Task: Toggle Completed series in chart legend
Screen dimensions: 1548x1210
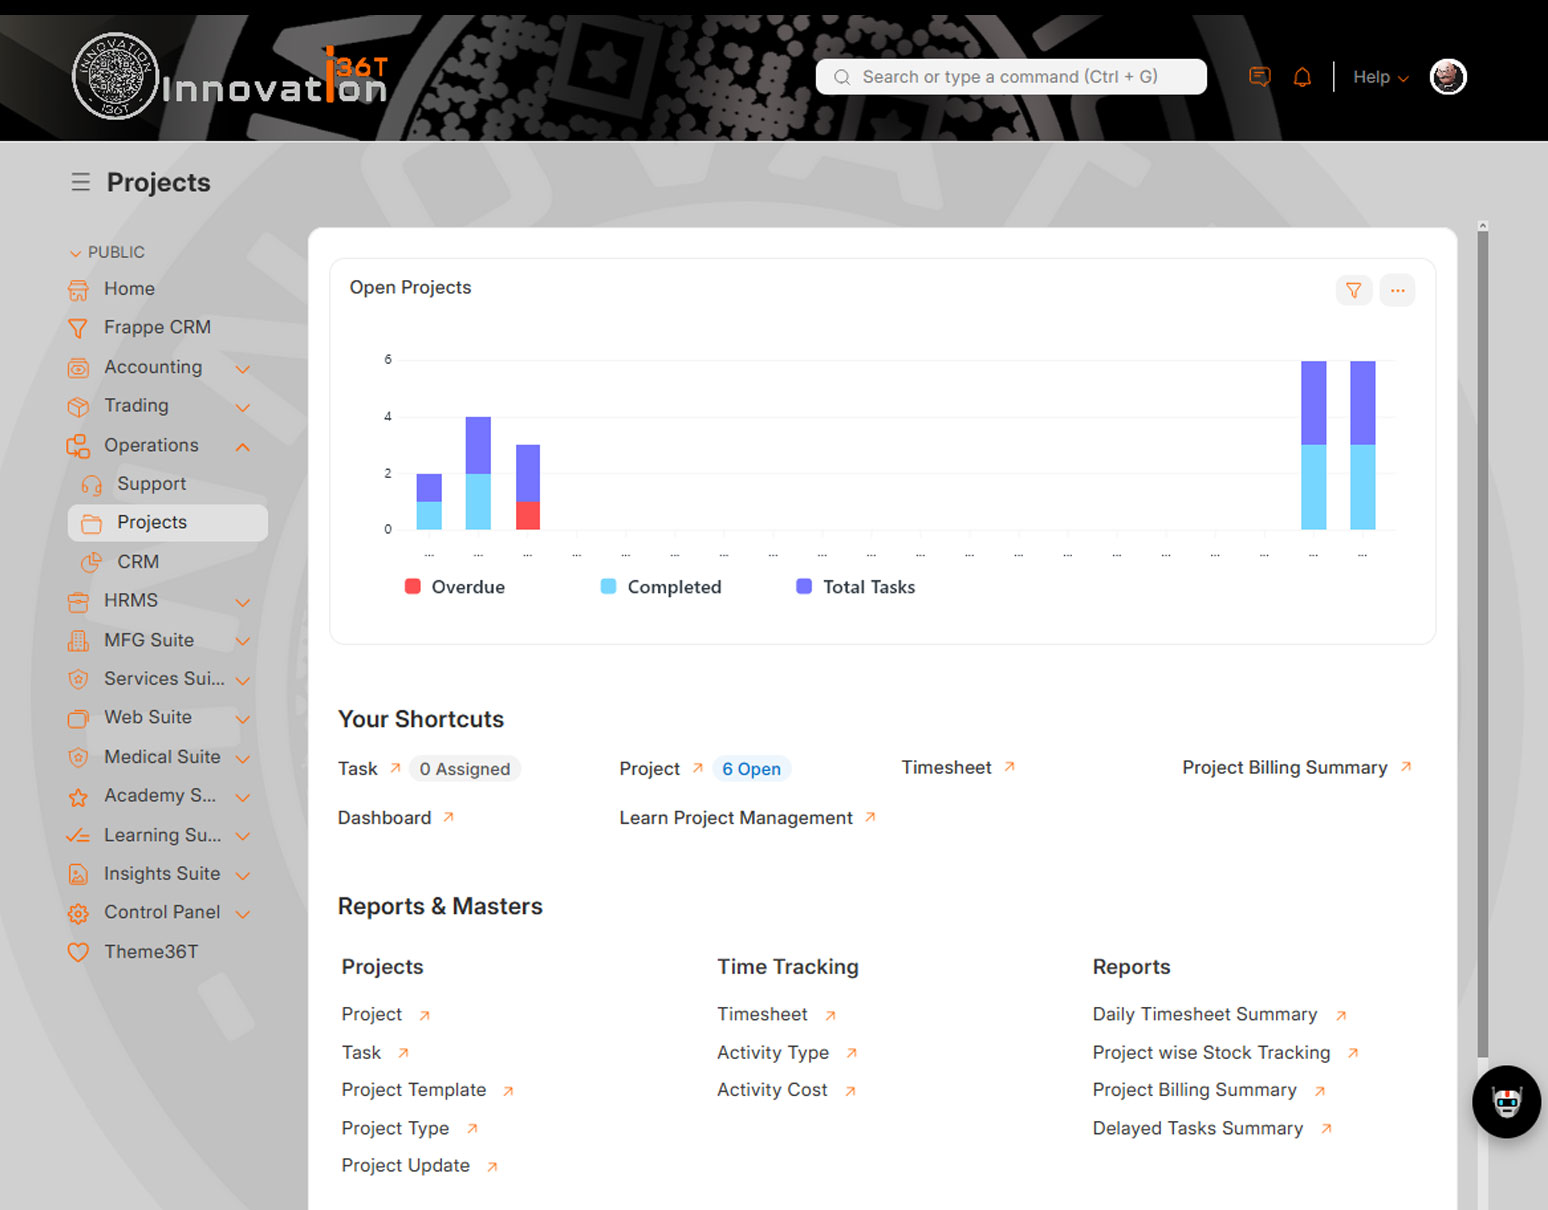Action: tap(661, 587)
